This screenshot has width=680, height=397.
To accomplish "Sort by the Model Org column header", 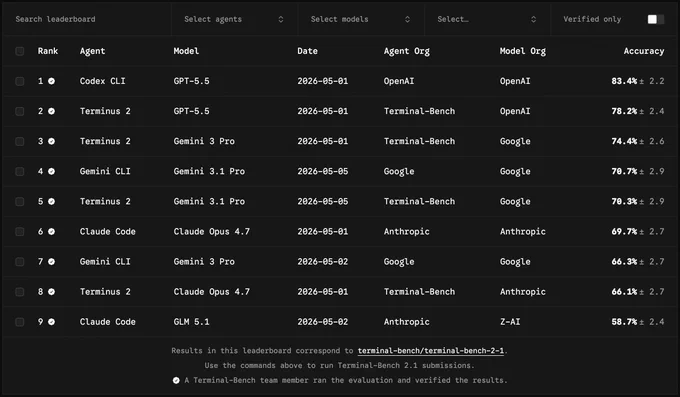I will [x=523, y=51].
